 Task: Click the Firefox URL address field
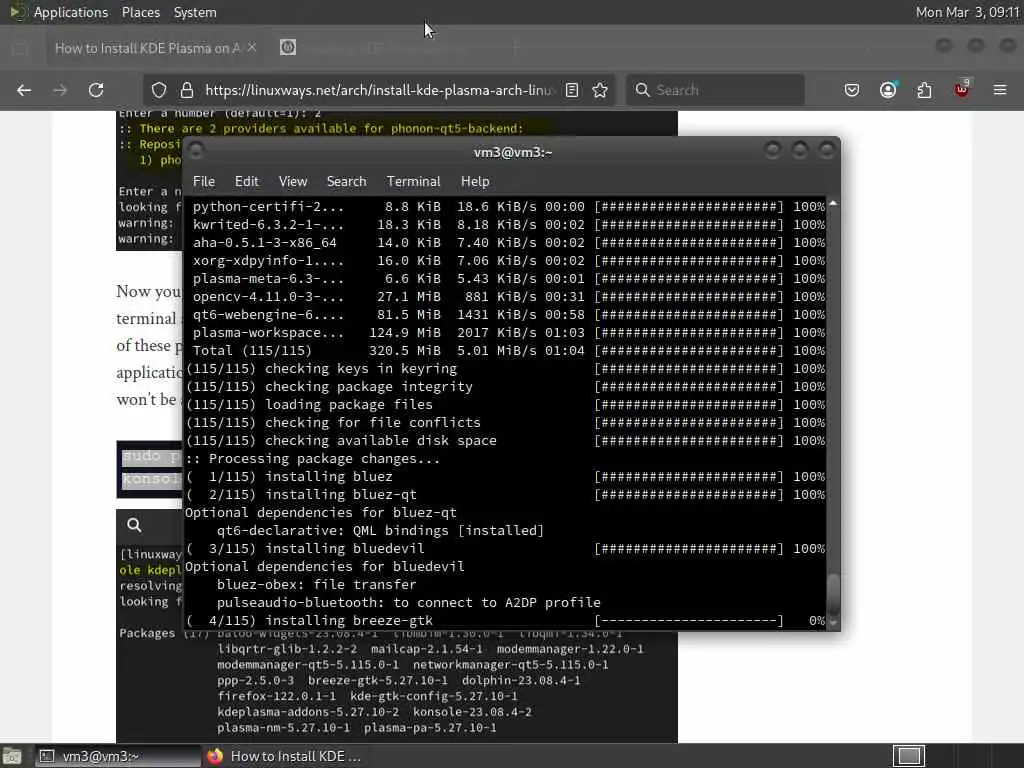pos(381,90)
